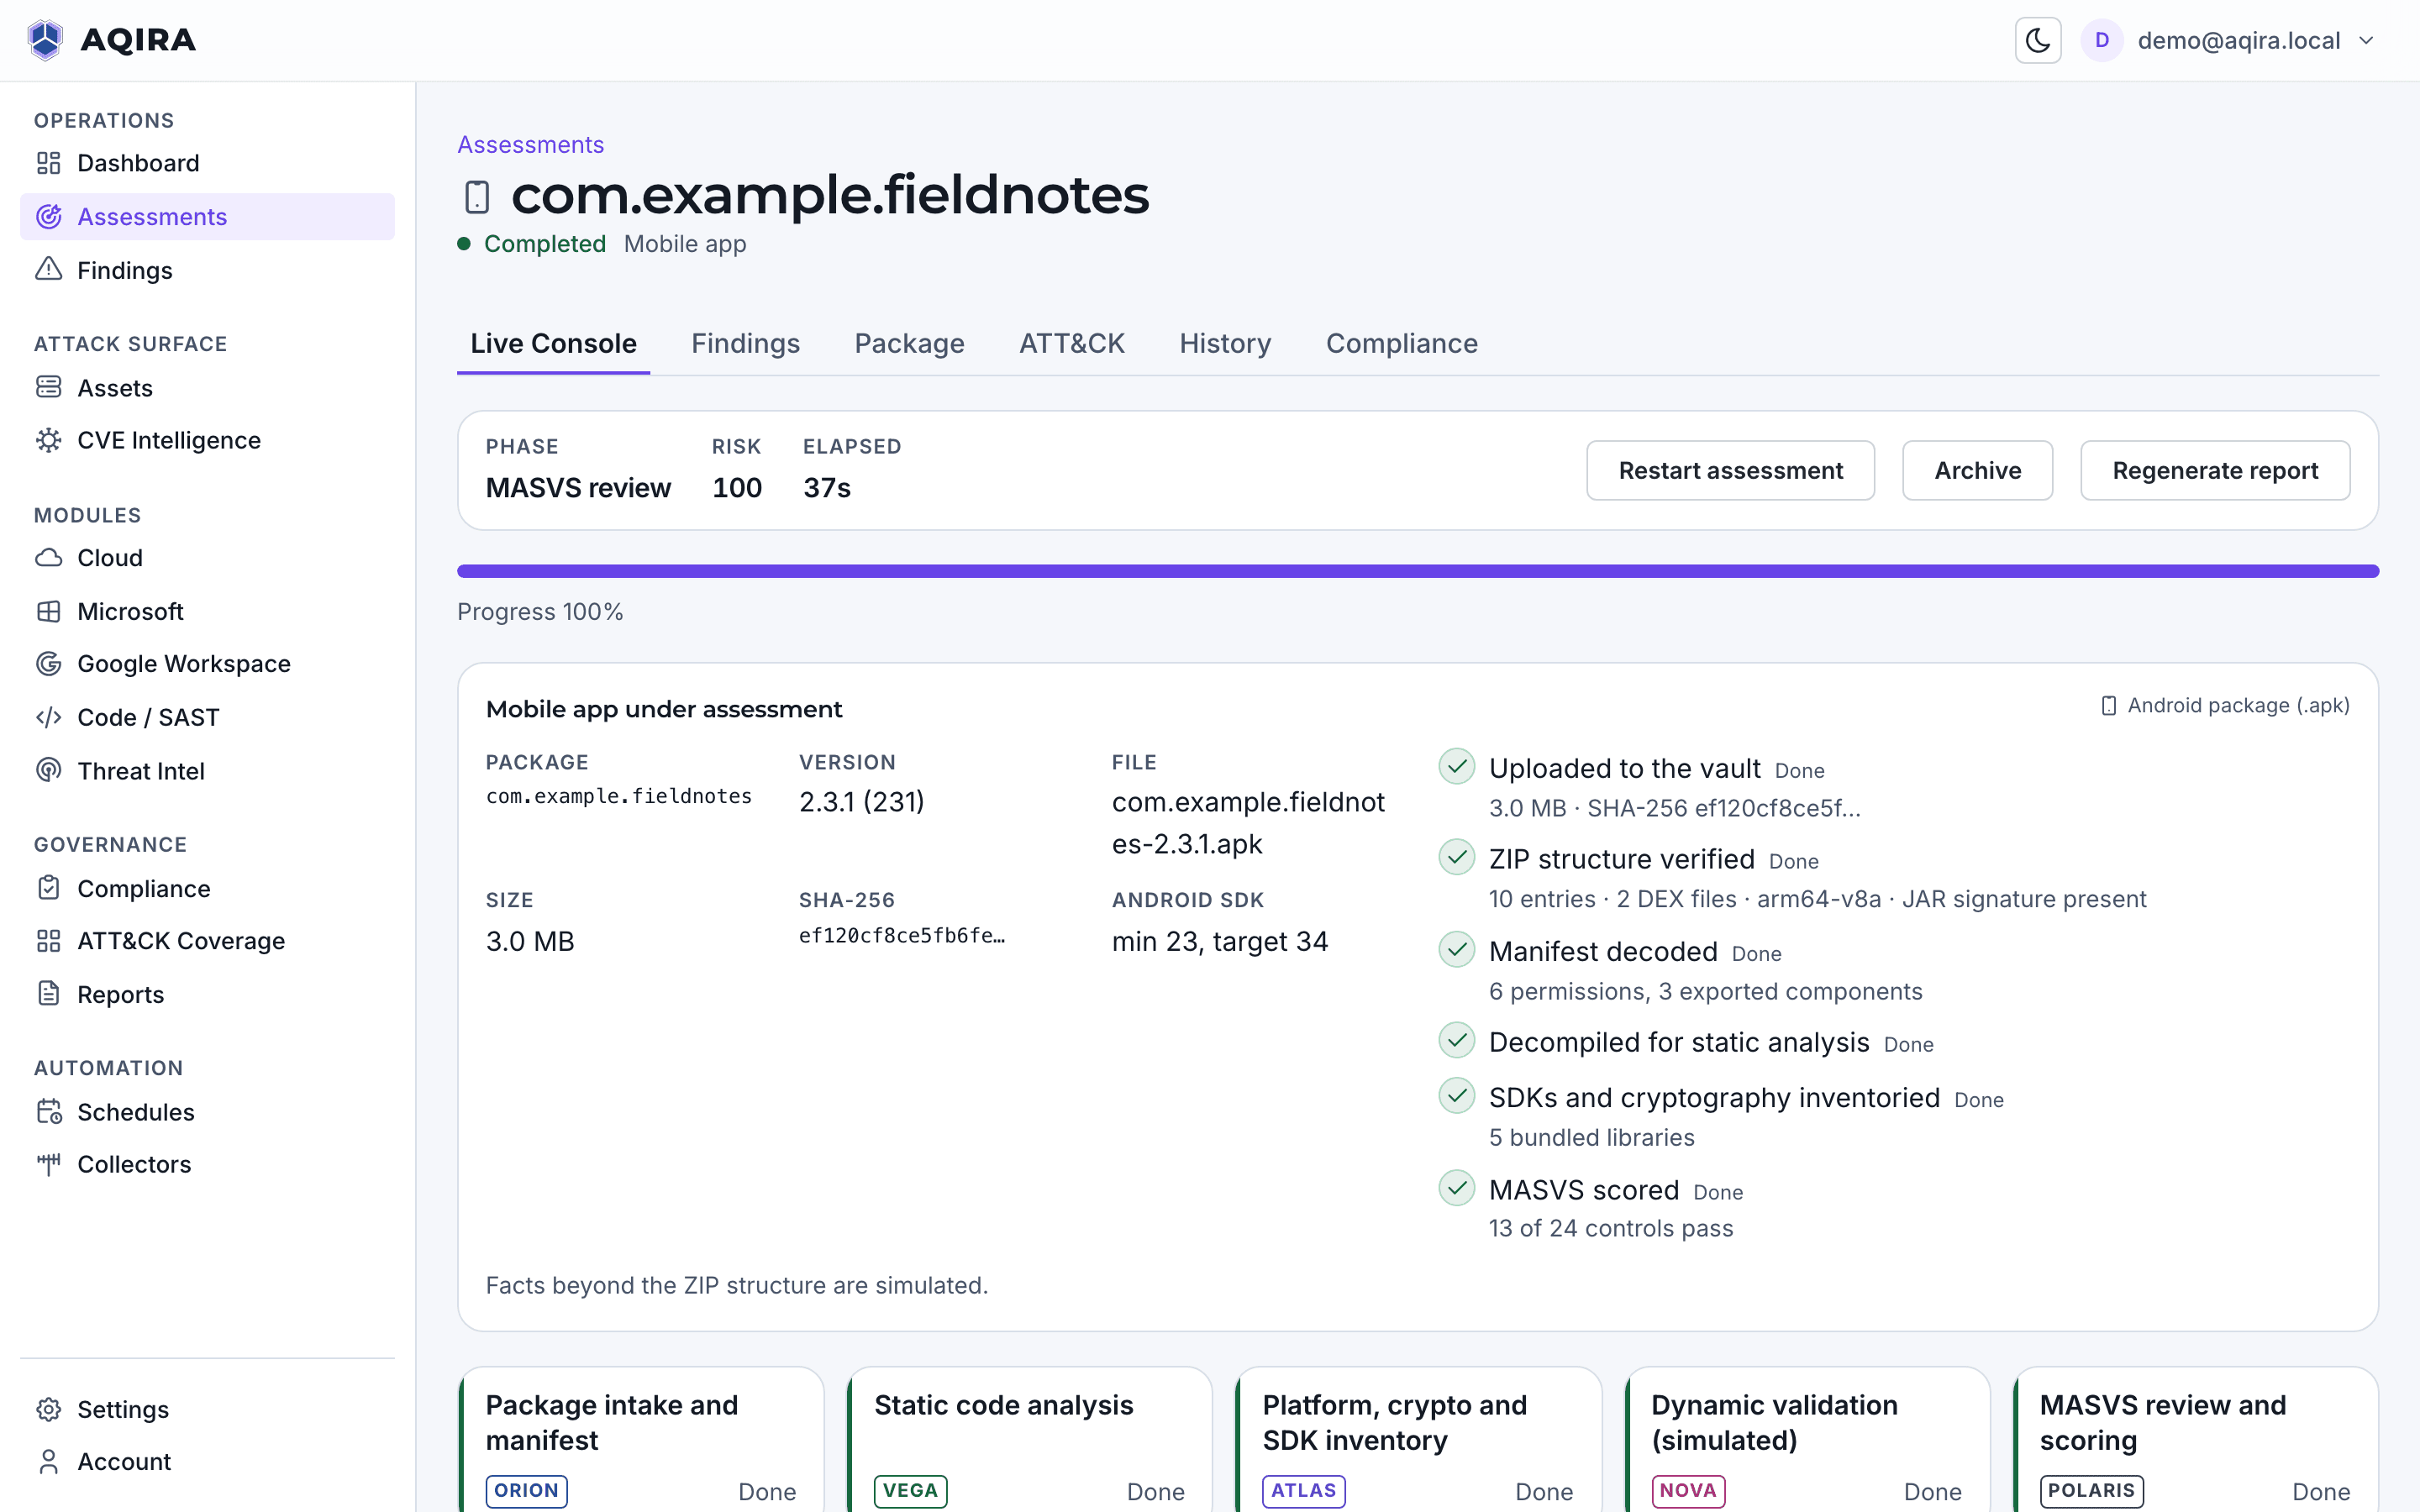2420x1512 pixels.
Task: Open the user account dropdown chevron
Action: point(2366,41)
